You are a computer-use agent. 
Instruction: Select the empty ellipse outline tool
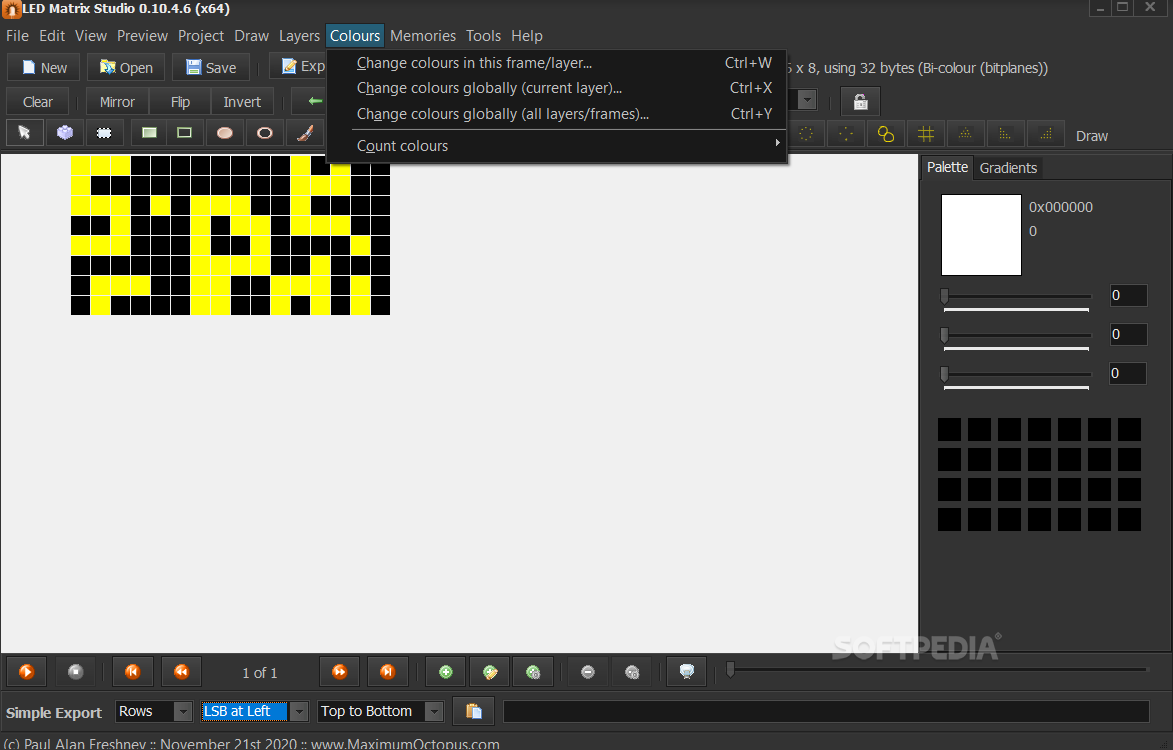(265, 133)
